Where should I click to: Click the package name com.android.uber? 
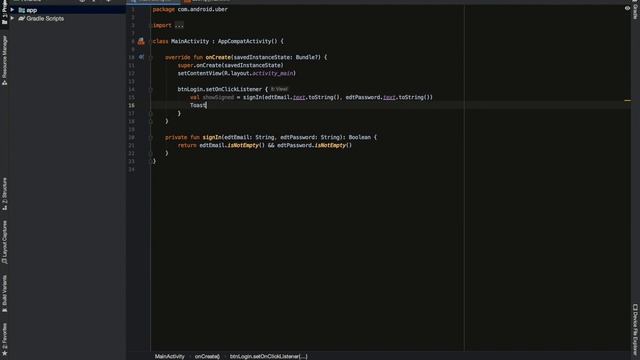point(202,9)
